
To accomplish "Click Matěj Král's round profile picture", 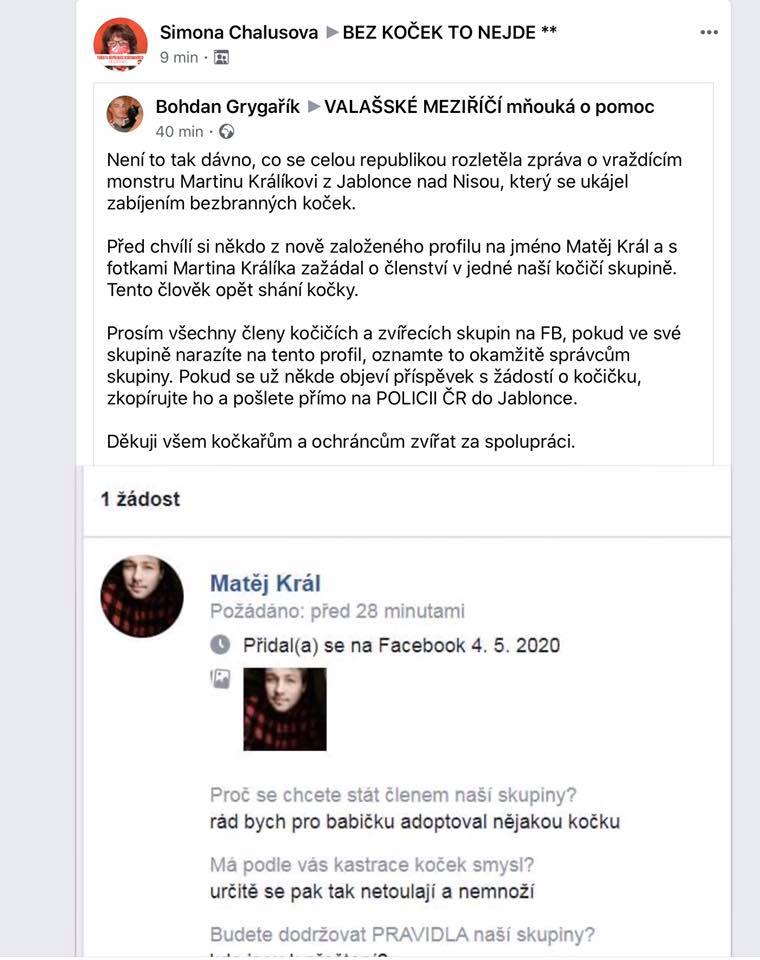I will pyautogui.click(x=141, y=596).
